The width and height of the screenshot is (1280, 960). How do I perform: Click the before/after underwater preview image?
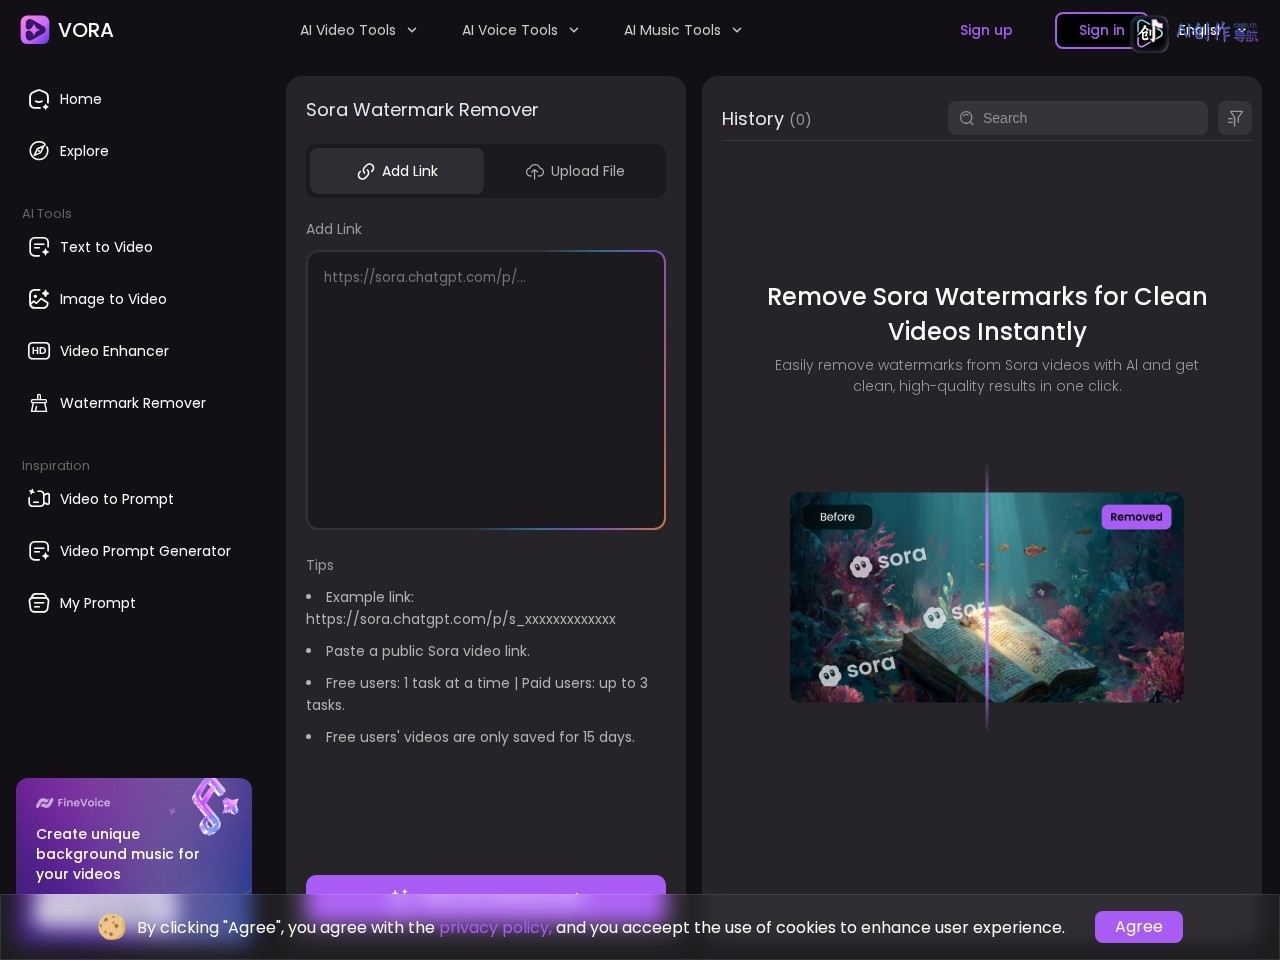[987, 597]
